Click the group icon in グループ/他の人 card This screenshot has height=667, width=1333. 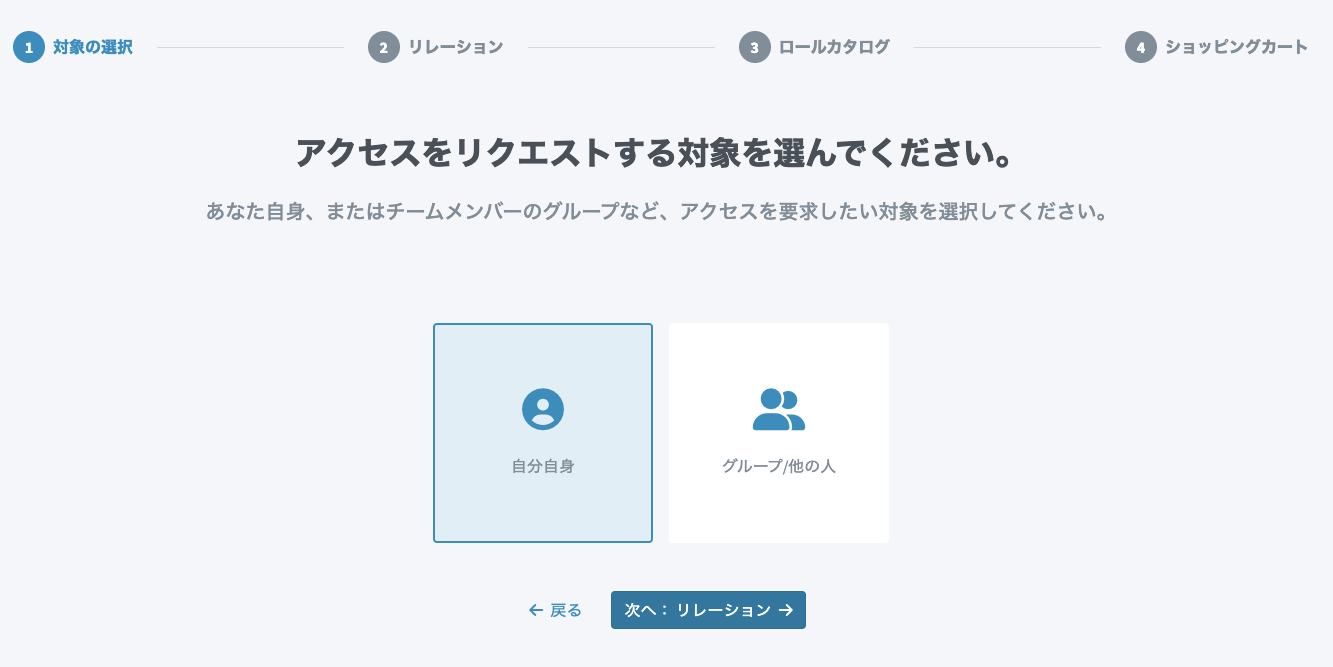(779, 409)
